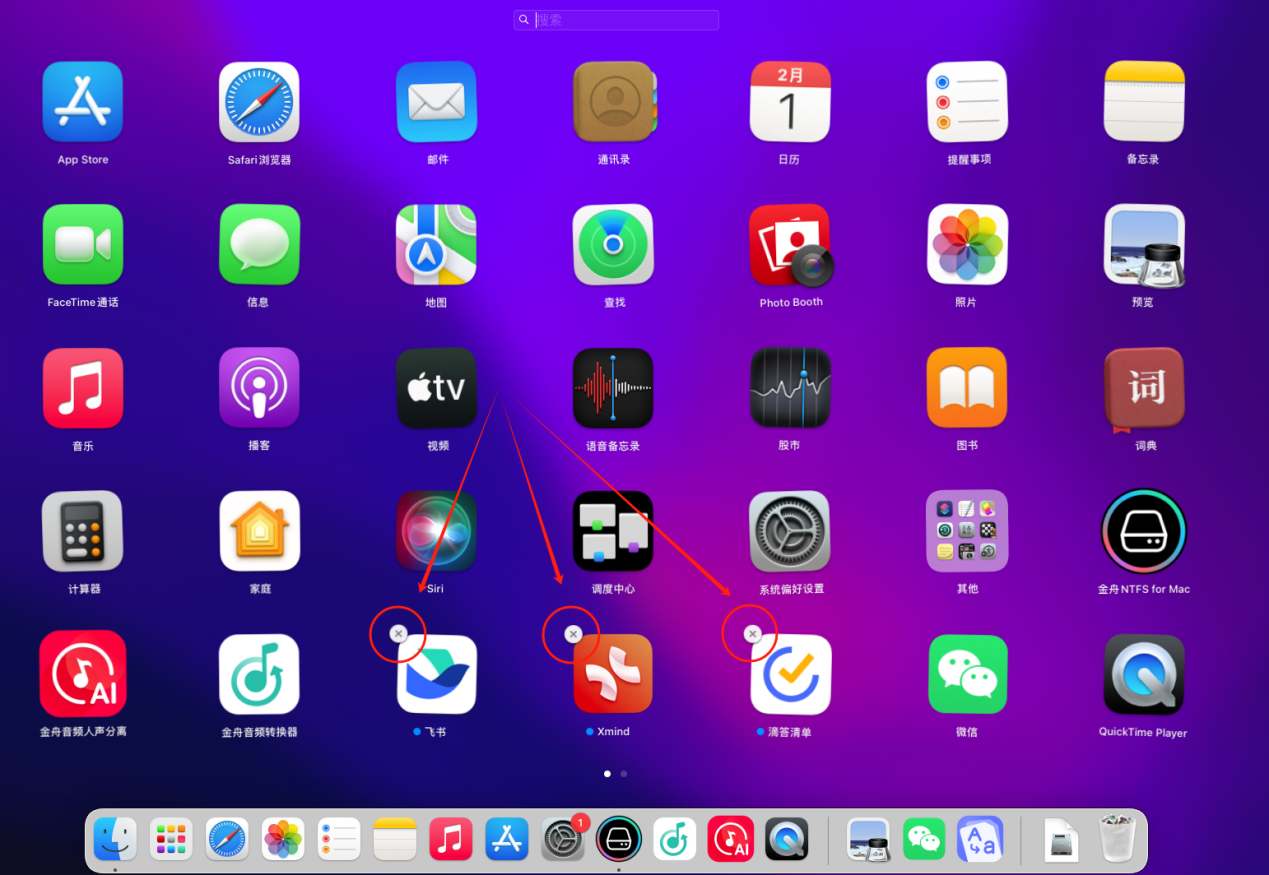The height and width of the screenshot is (875, 1269).
Task: Open Notes from the Dock
Action: click(x=395, y=839)
